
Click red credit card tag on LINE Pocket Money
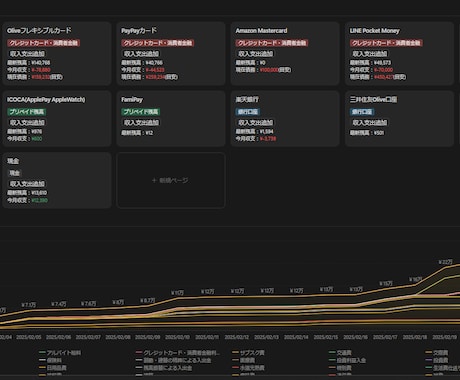click(386, 43)
